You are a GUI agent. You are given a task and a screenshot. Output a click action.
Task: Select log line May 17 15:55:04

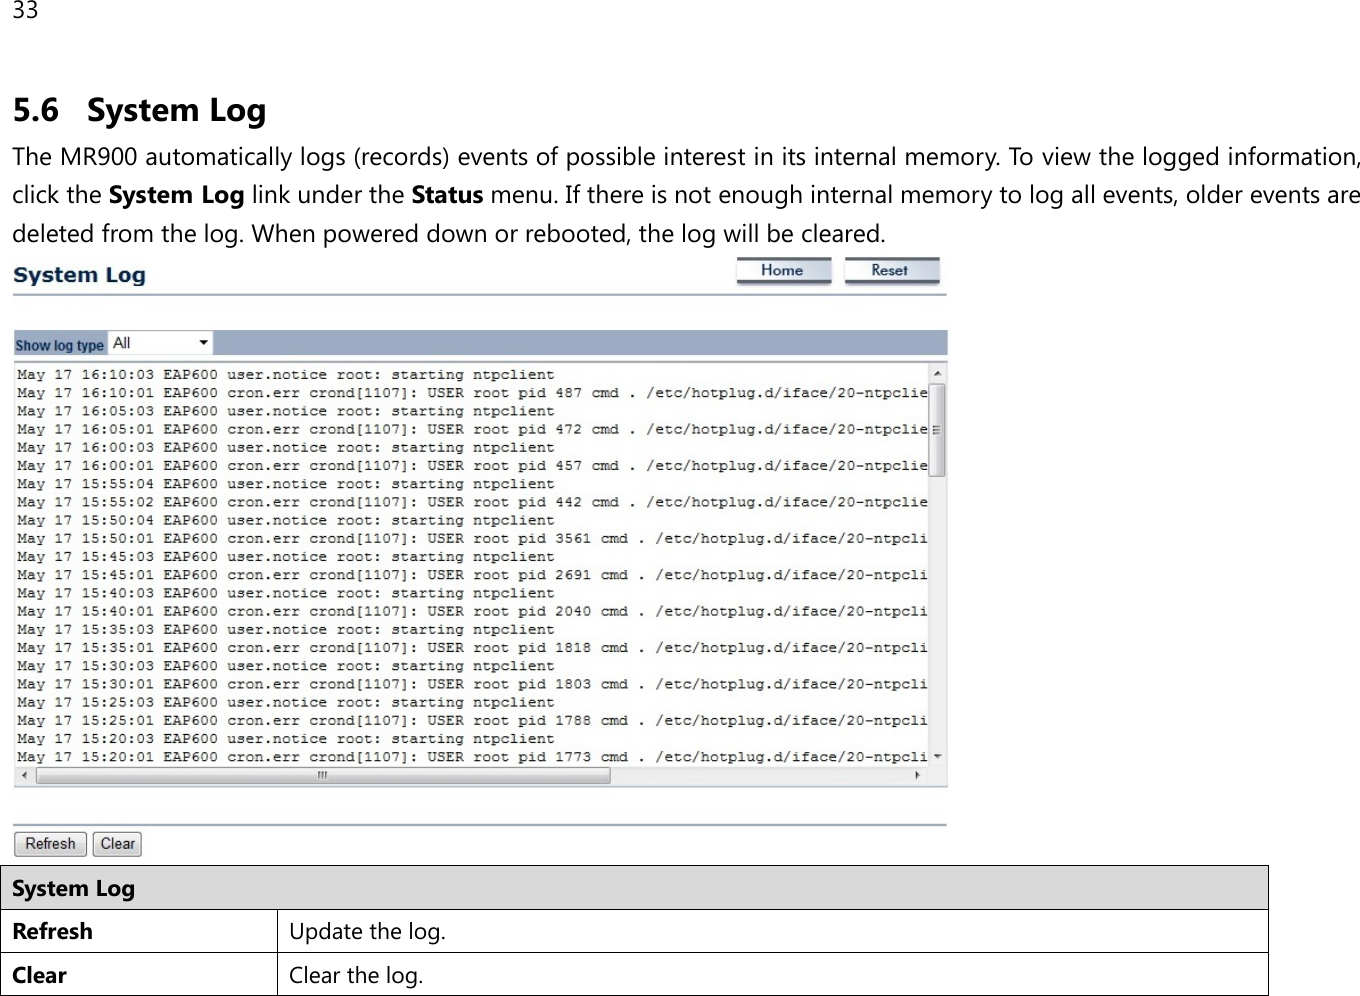tap(285, 484)
